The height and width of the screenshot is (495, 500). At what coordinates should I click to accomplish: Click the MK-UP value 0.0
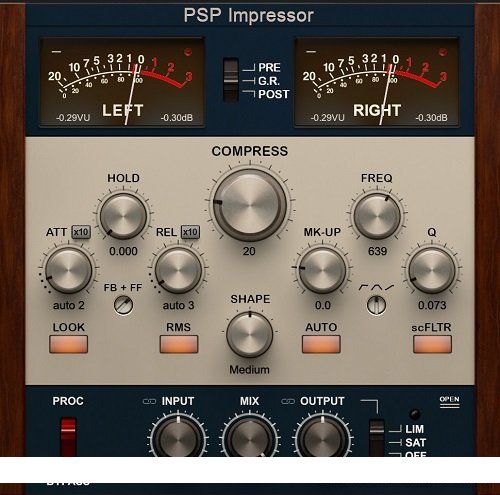coord(322,305)
